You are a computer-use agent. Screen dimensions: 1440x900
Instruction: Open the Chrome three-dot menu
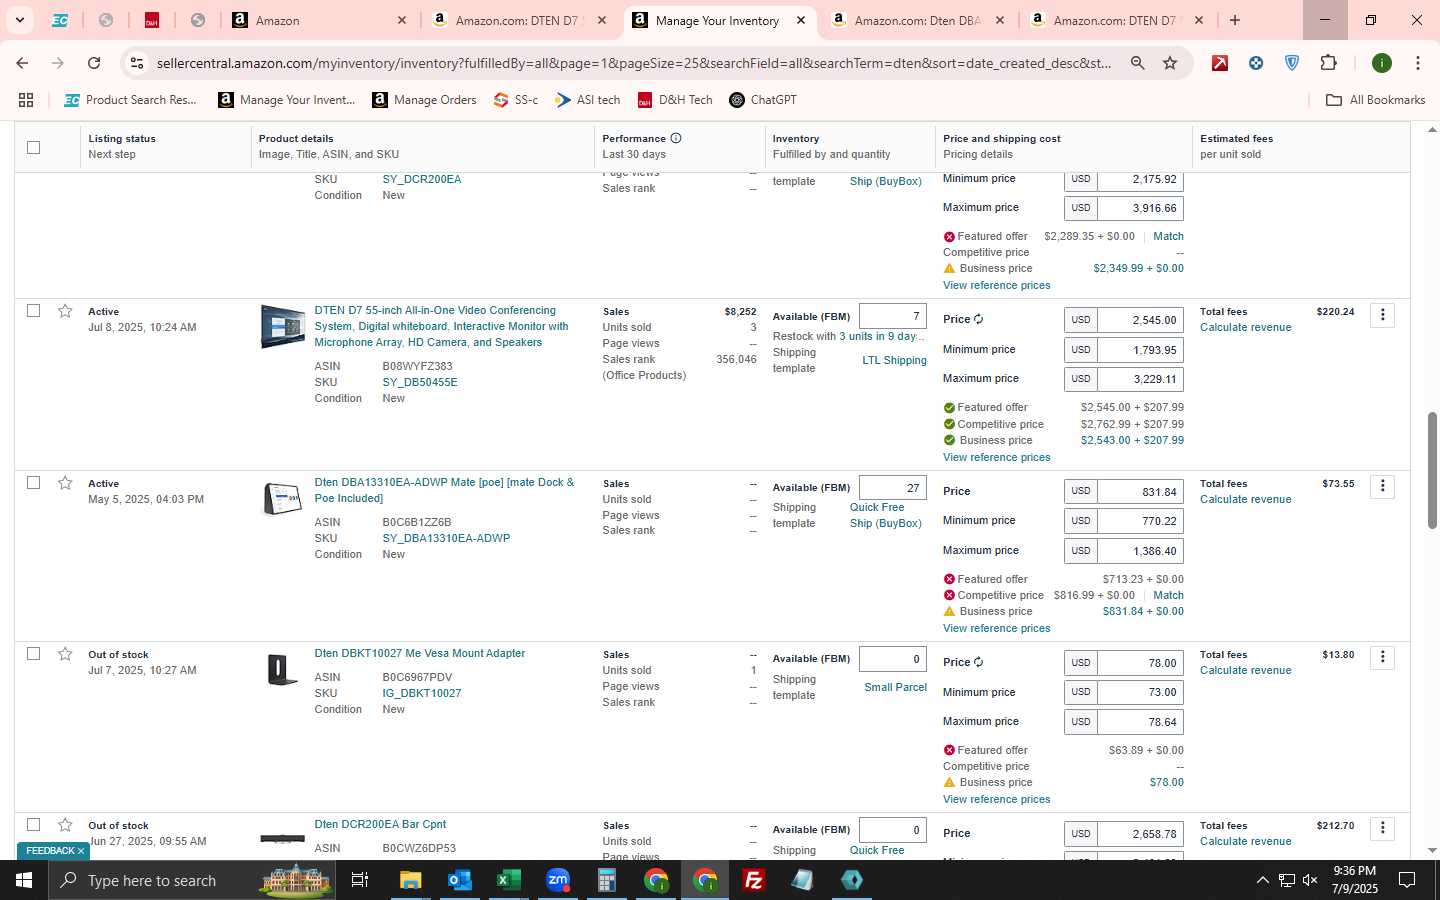1417,63
